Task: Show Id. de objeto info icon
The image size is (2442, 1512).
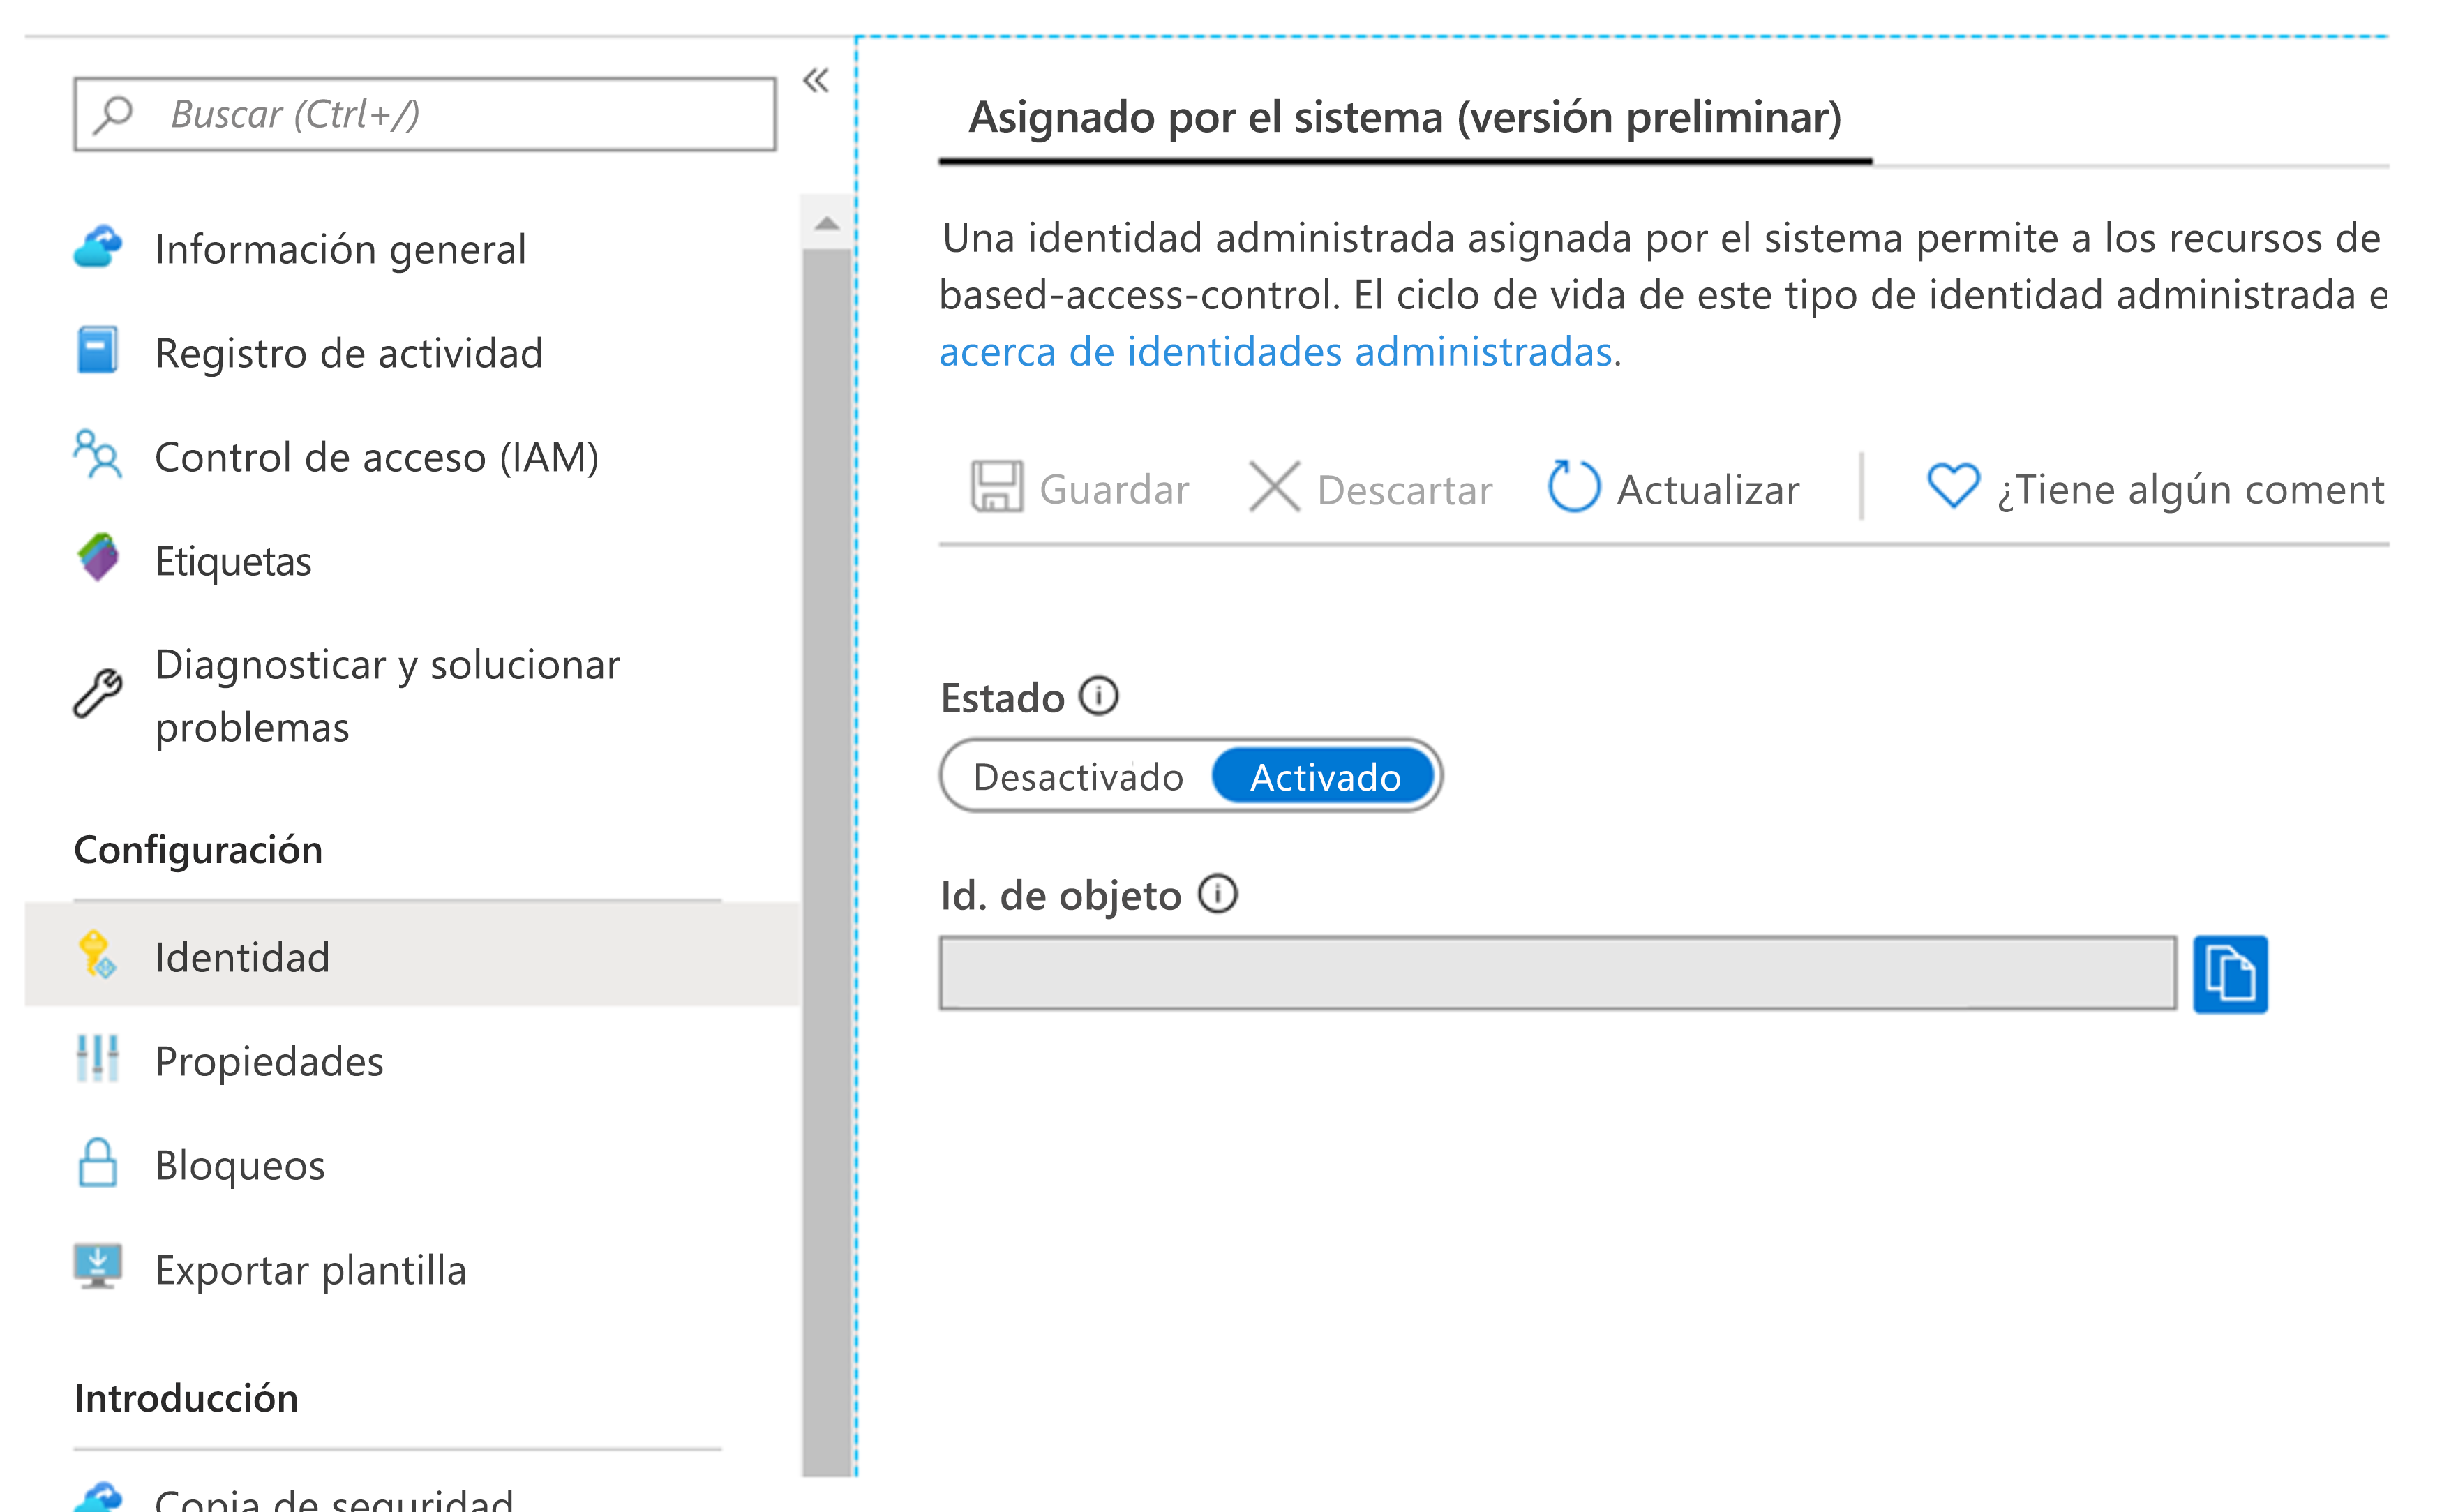Action: point(1218,894)
